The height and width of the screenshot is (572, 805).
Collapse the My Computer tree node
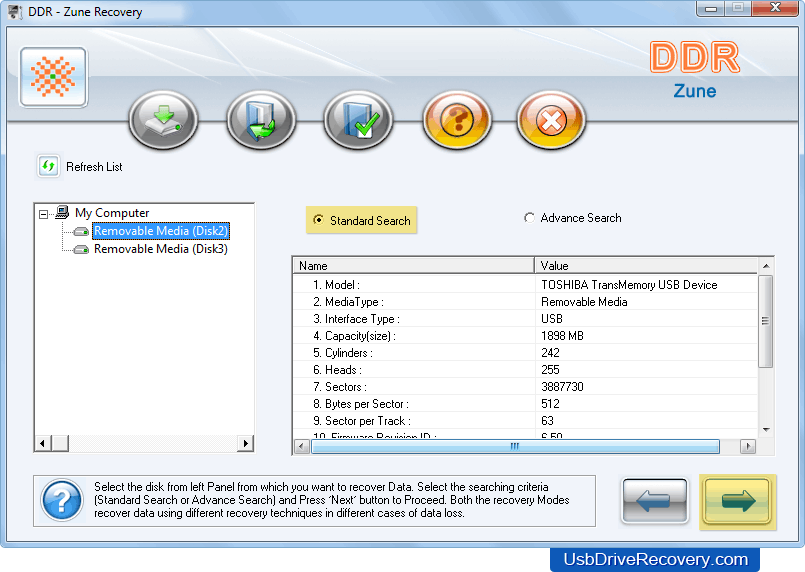coord(44,214)
